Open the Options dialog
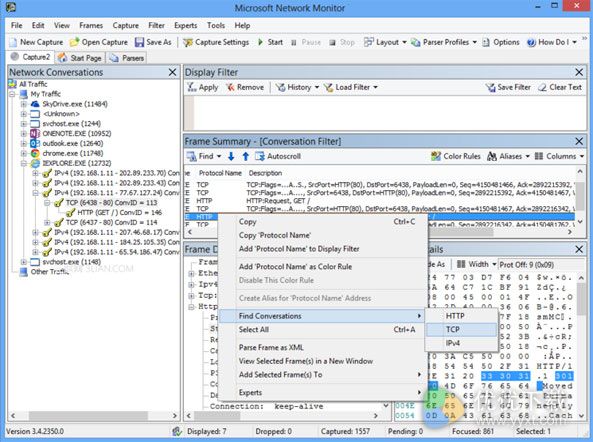The image size is (593, 442). click(501, 42)
